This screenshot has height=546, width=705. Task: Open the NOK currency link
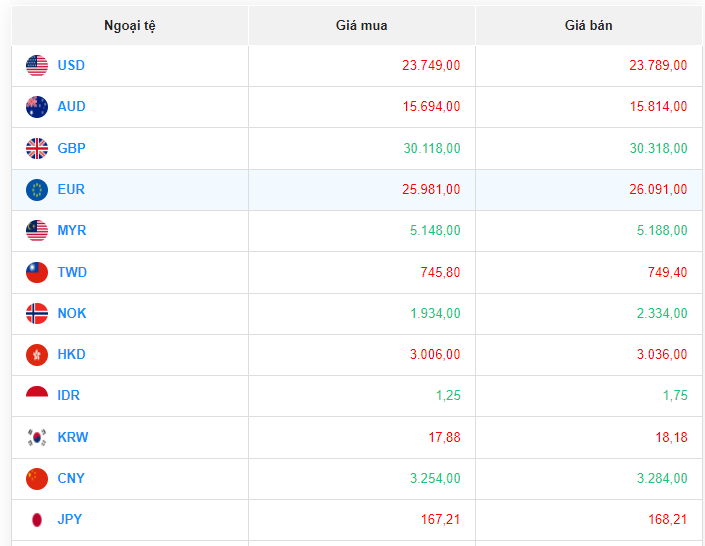[72, 314]
